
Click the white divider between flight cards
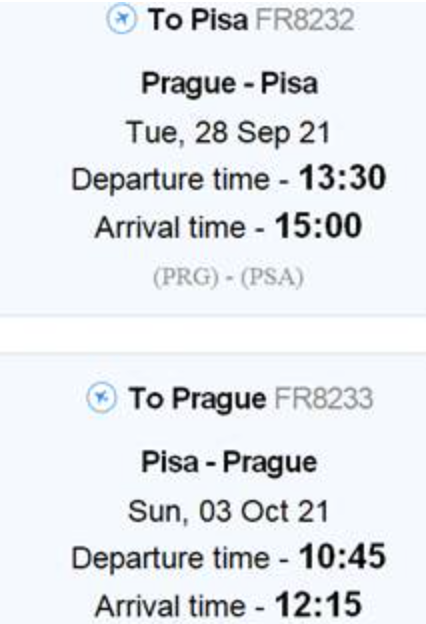[213, 334]
